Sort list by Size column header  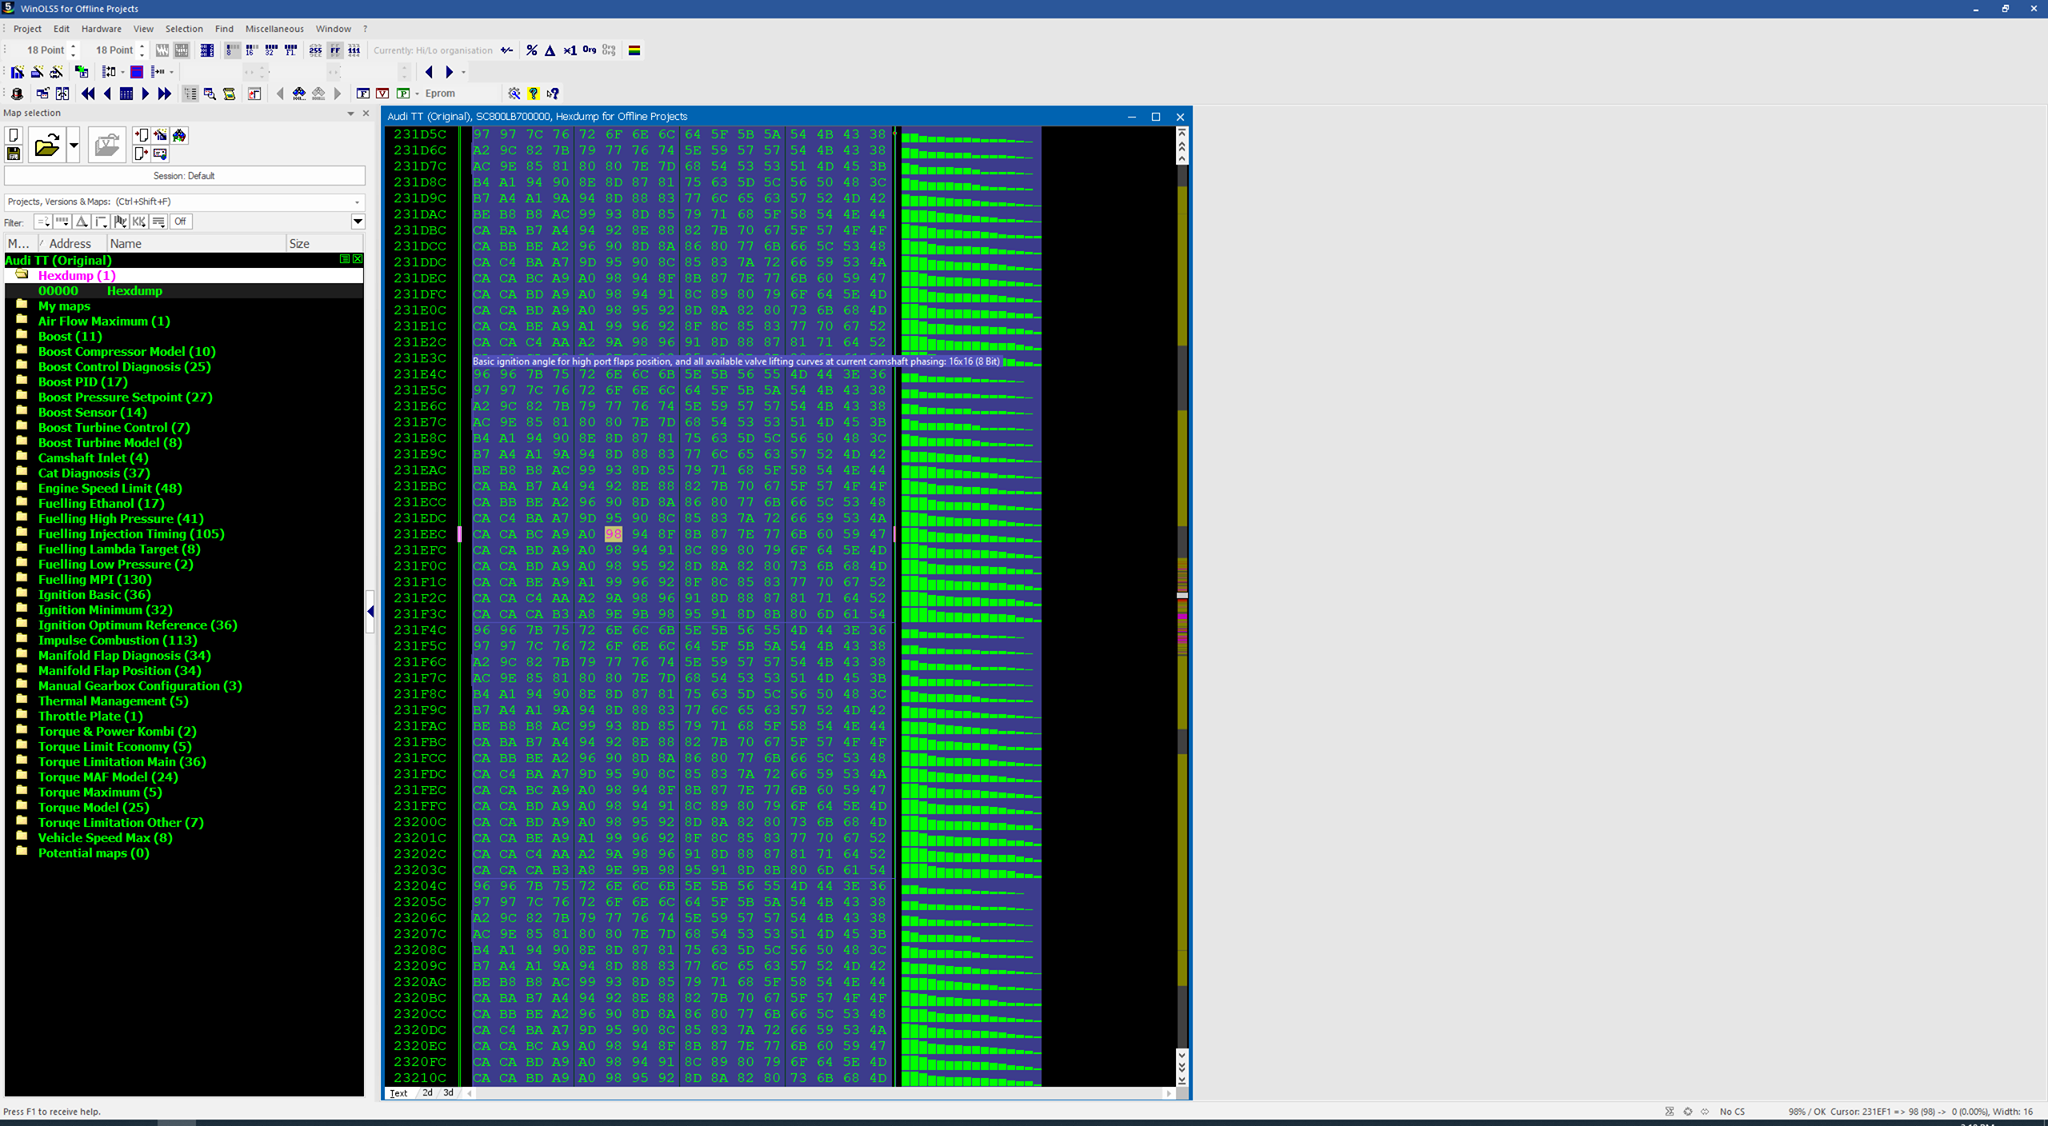click(x=324, y=243)
